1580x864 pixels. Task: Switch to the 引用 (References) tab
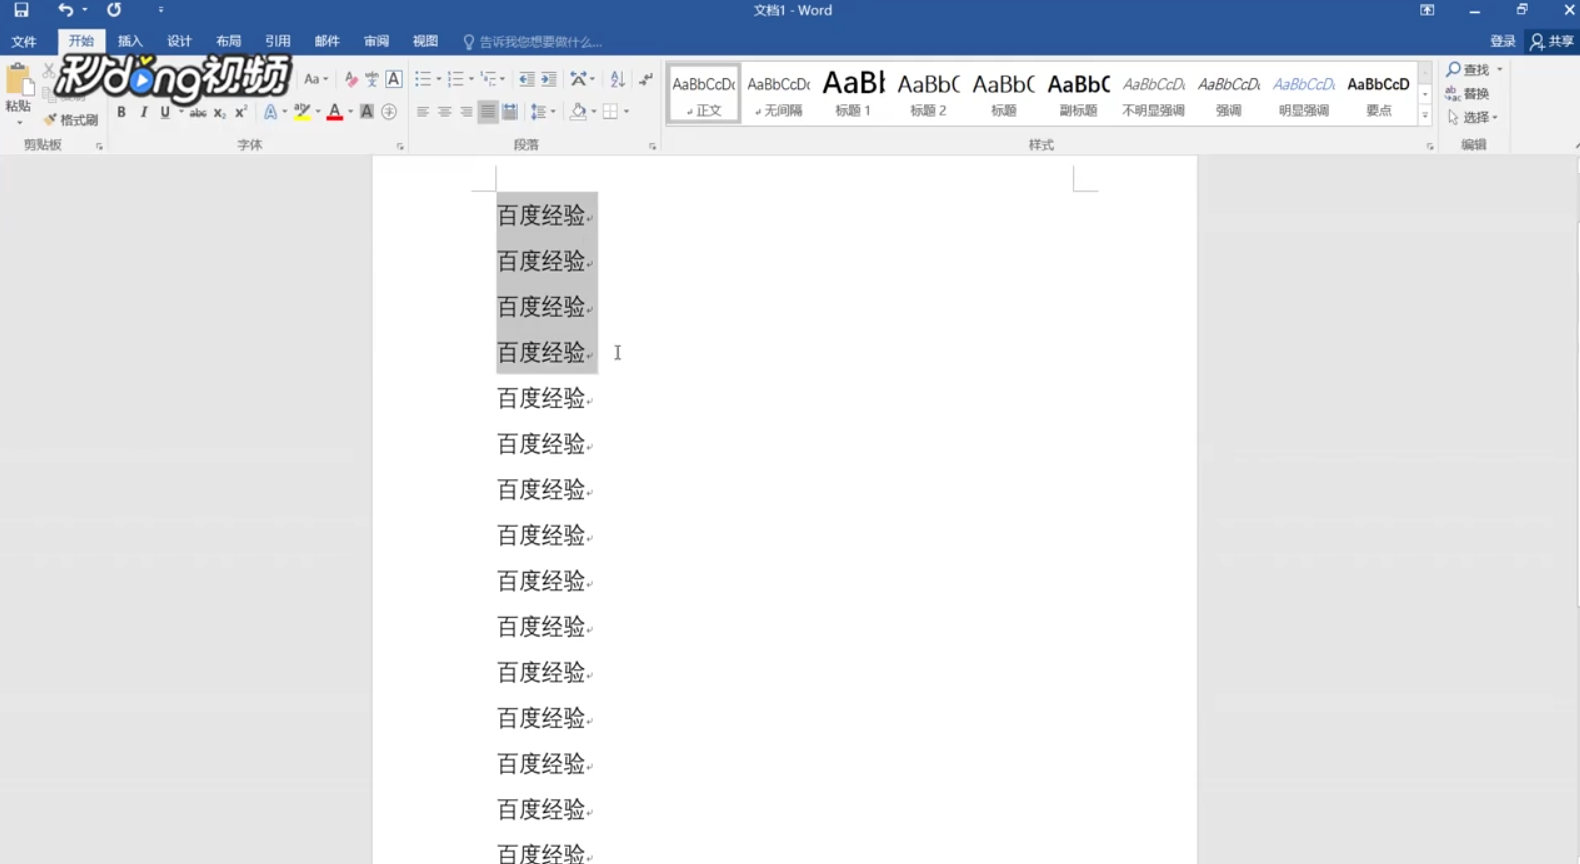coord(277,42)
